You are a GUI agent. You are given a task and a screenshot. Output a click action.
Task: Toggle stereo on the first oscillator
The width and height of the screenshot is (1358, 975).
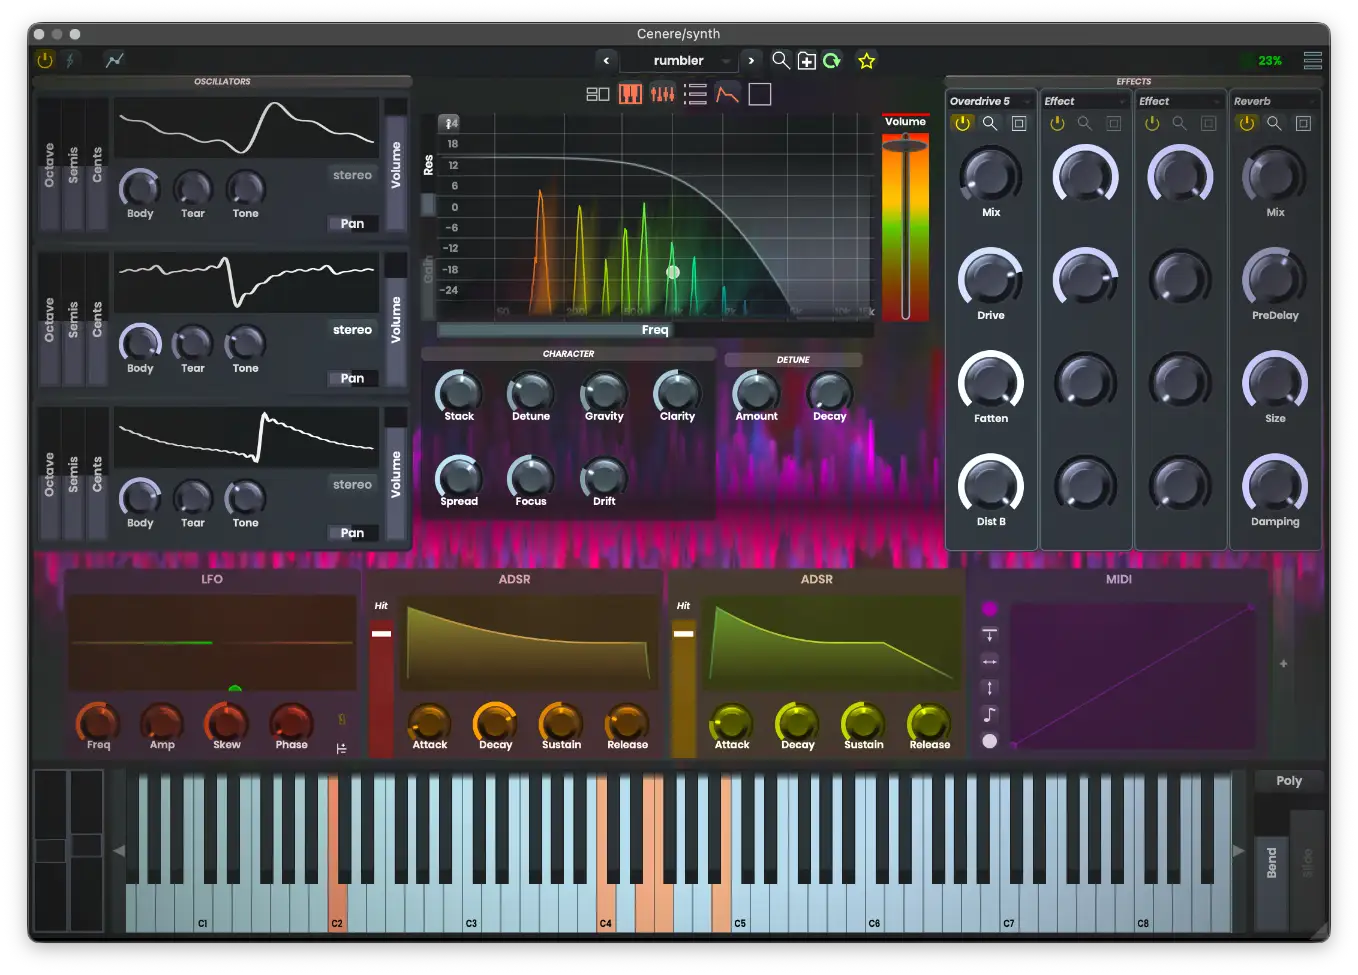[x=352, y=175]
